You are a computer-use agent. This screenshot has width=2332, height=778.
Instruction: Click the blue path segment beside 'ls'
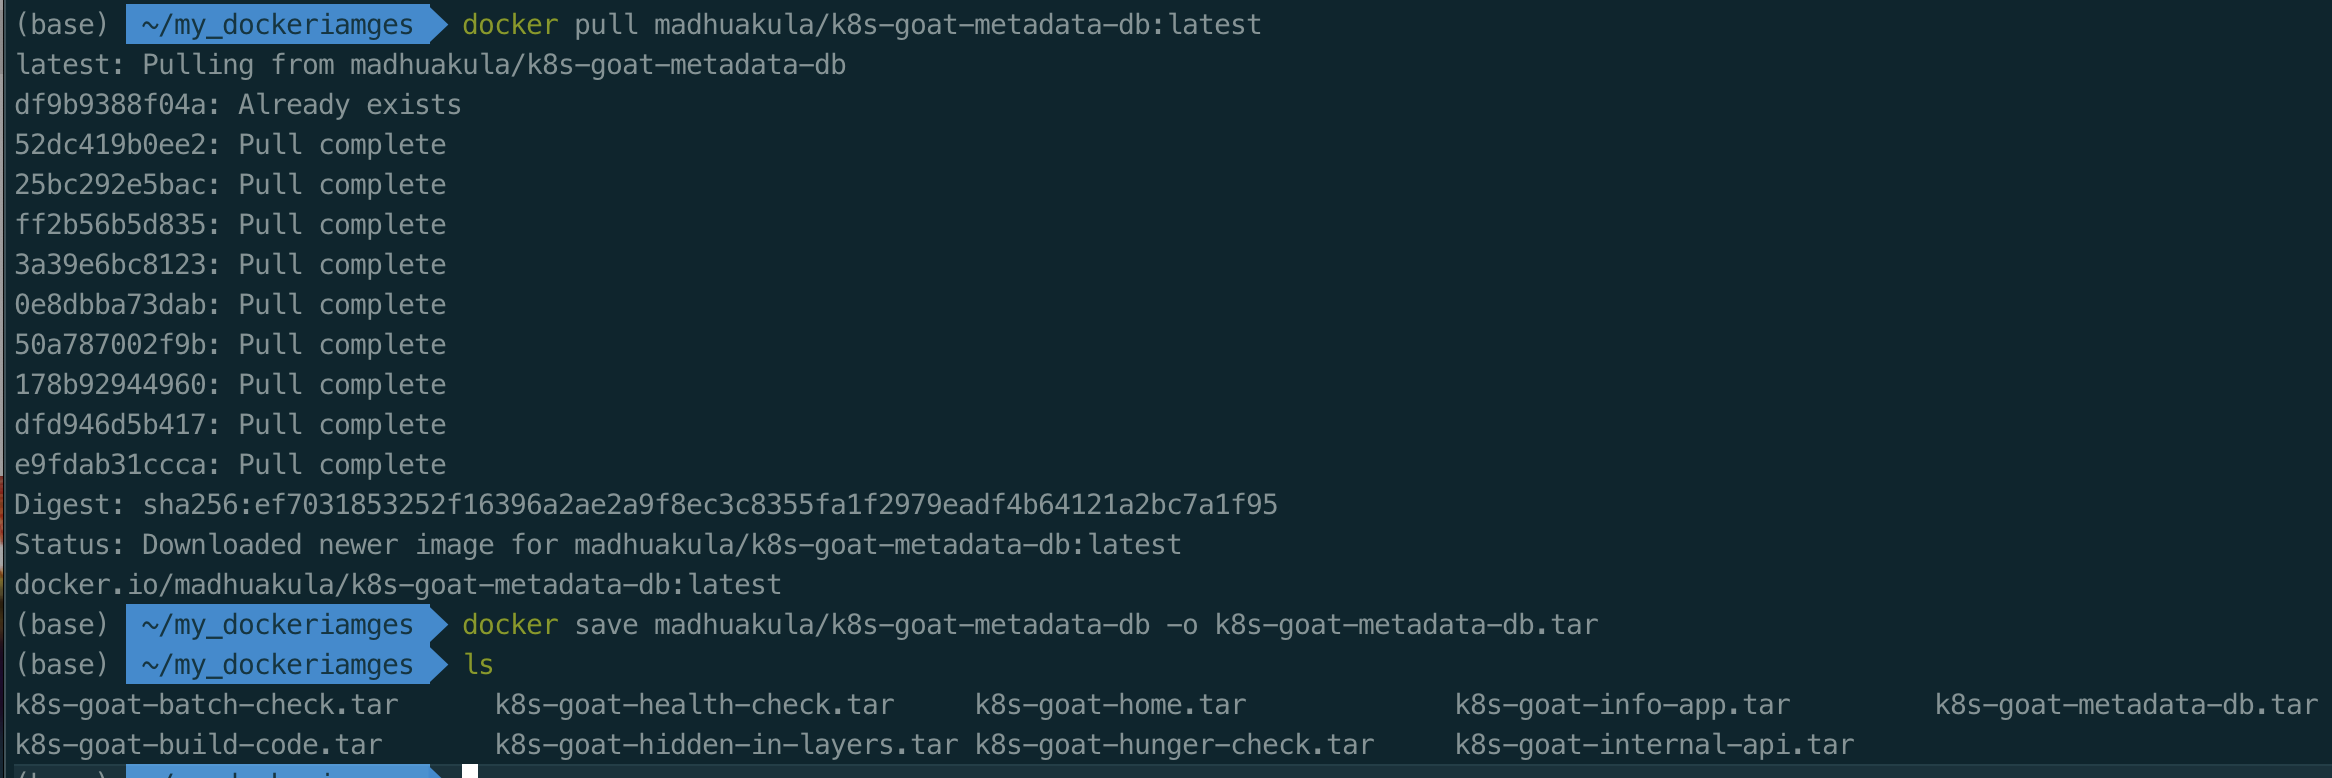[278, 665]
